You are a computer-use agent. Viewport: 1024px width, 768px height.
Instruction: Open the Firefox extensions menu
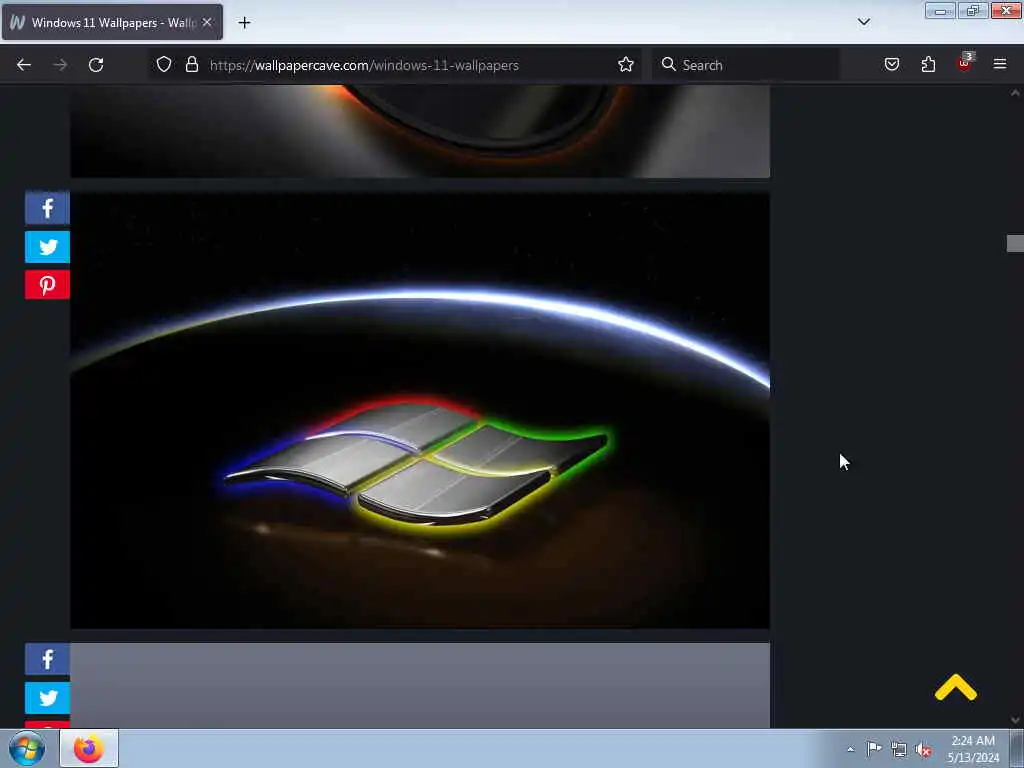pos(928,65)
